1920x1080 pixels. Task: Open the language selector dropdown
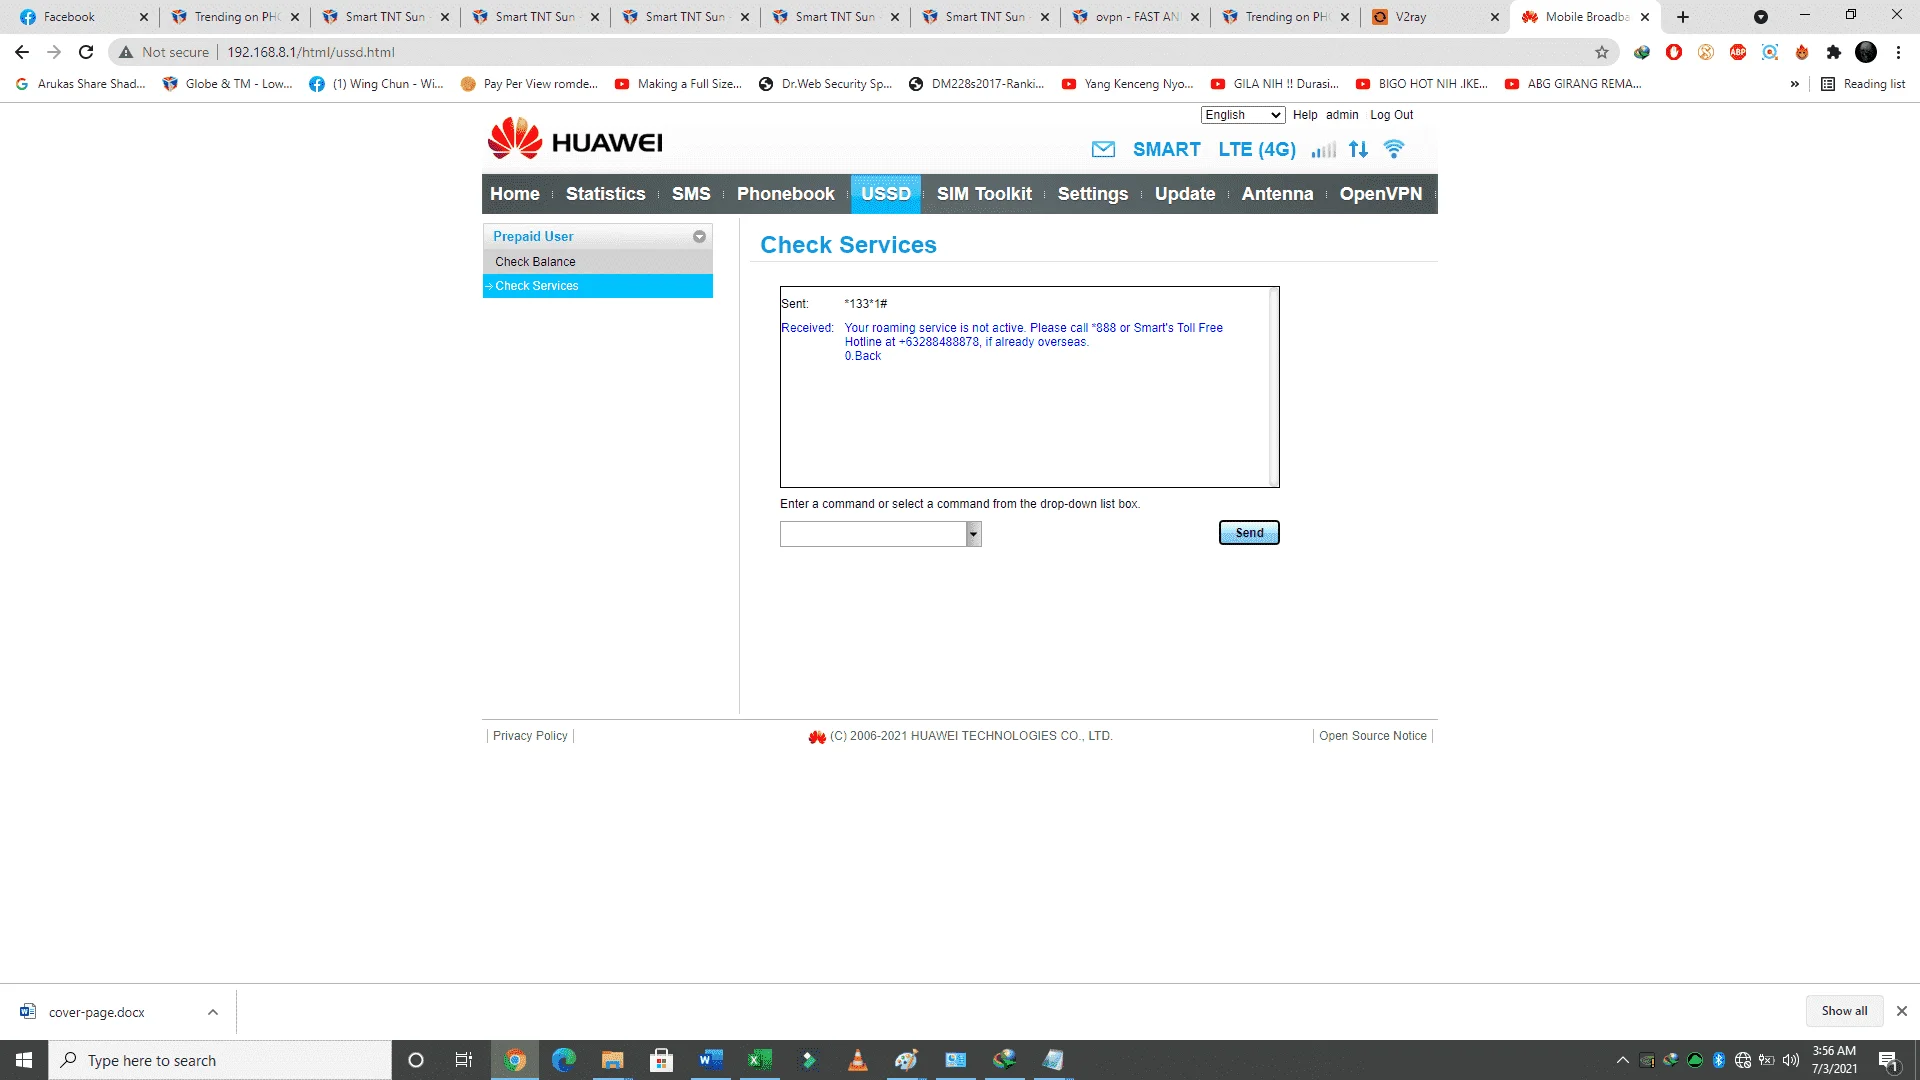point(1243,115)
